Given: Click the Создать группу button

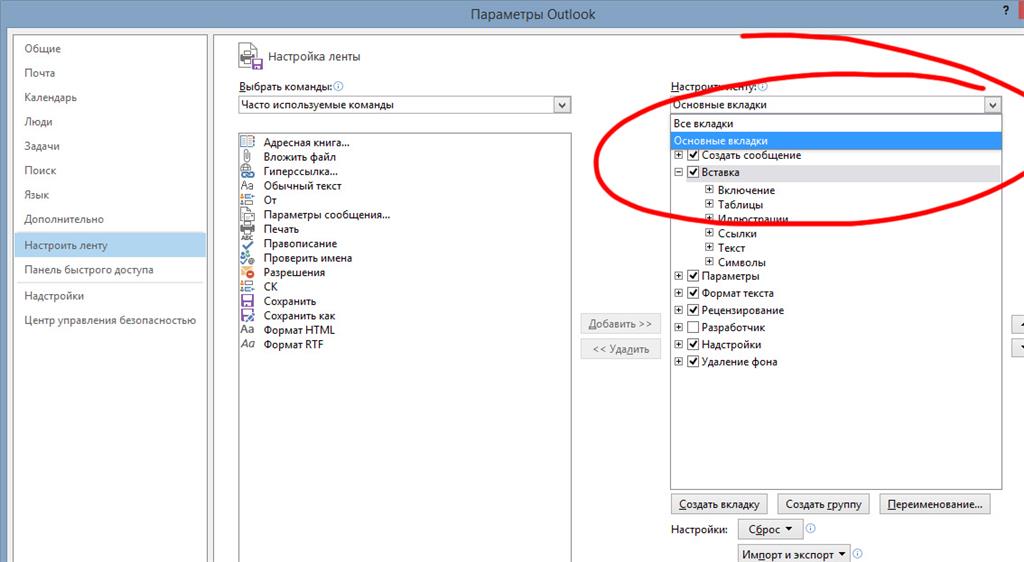Looking at the screenshot, I should [x=824, y=504].
